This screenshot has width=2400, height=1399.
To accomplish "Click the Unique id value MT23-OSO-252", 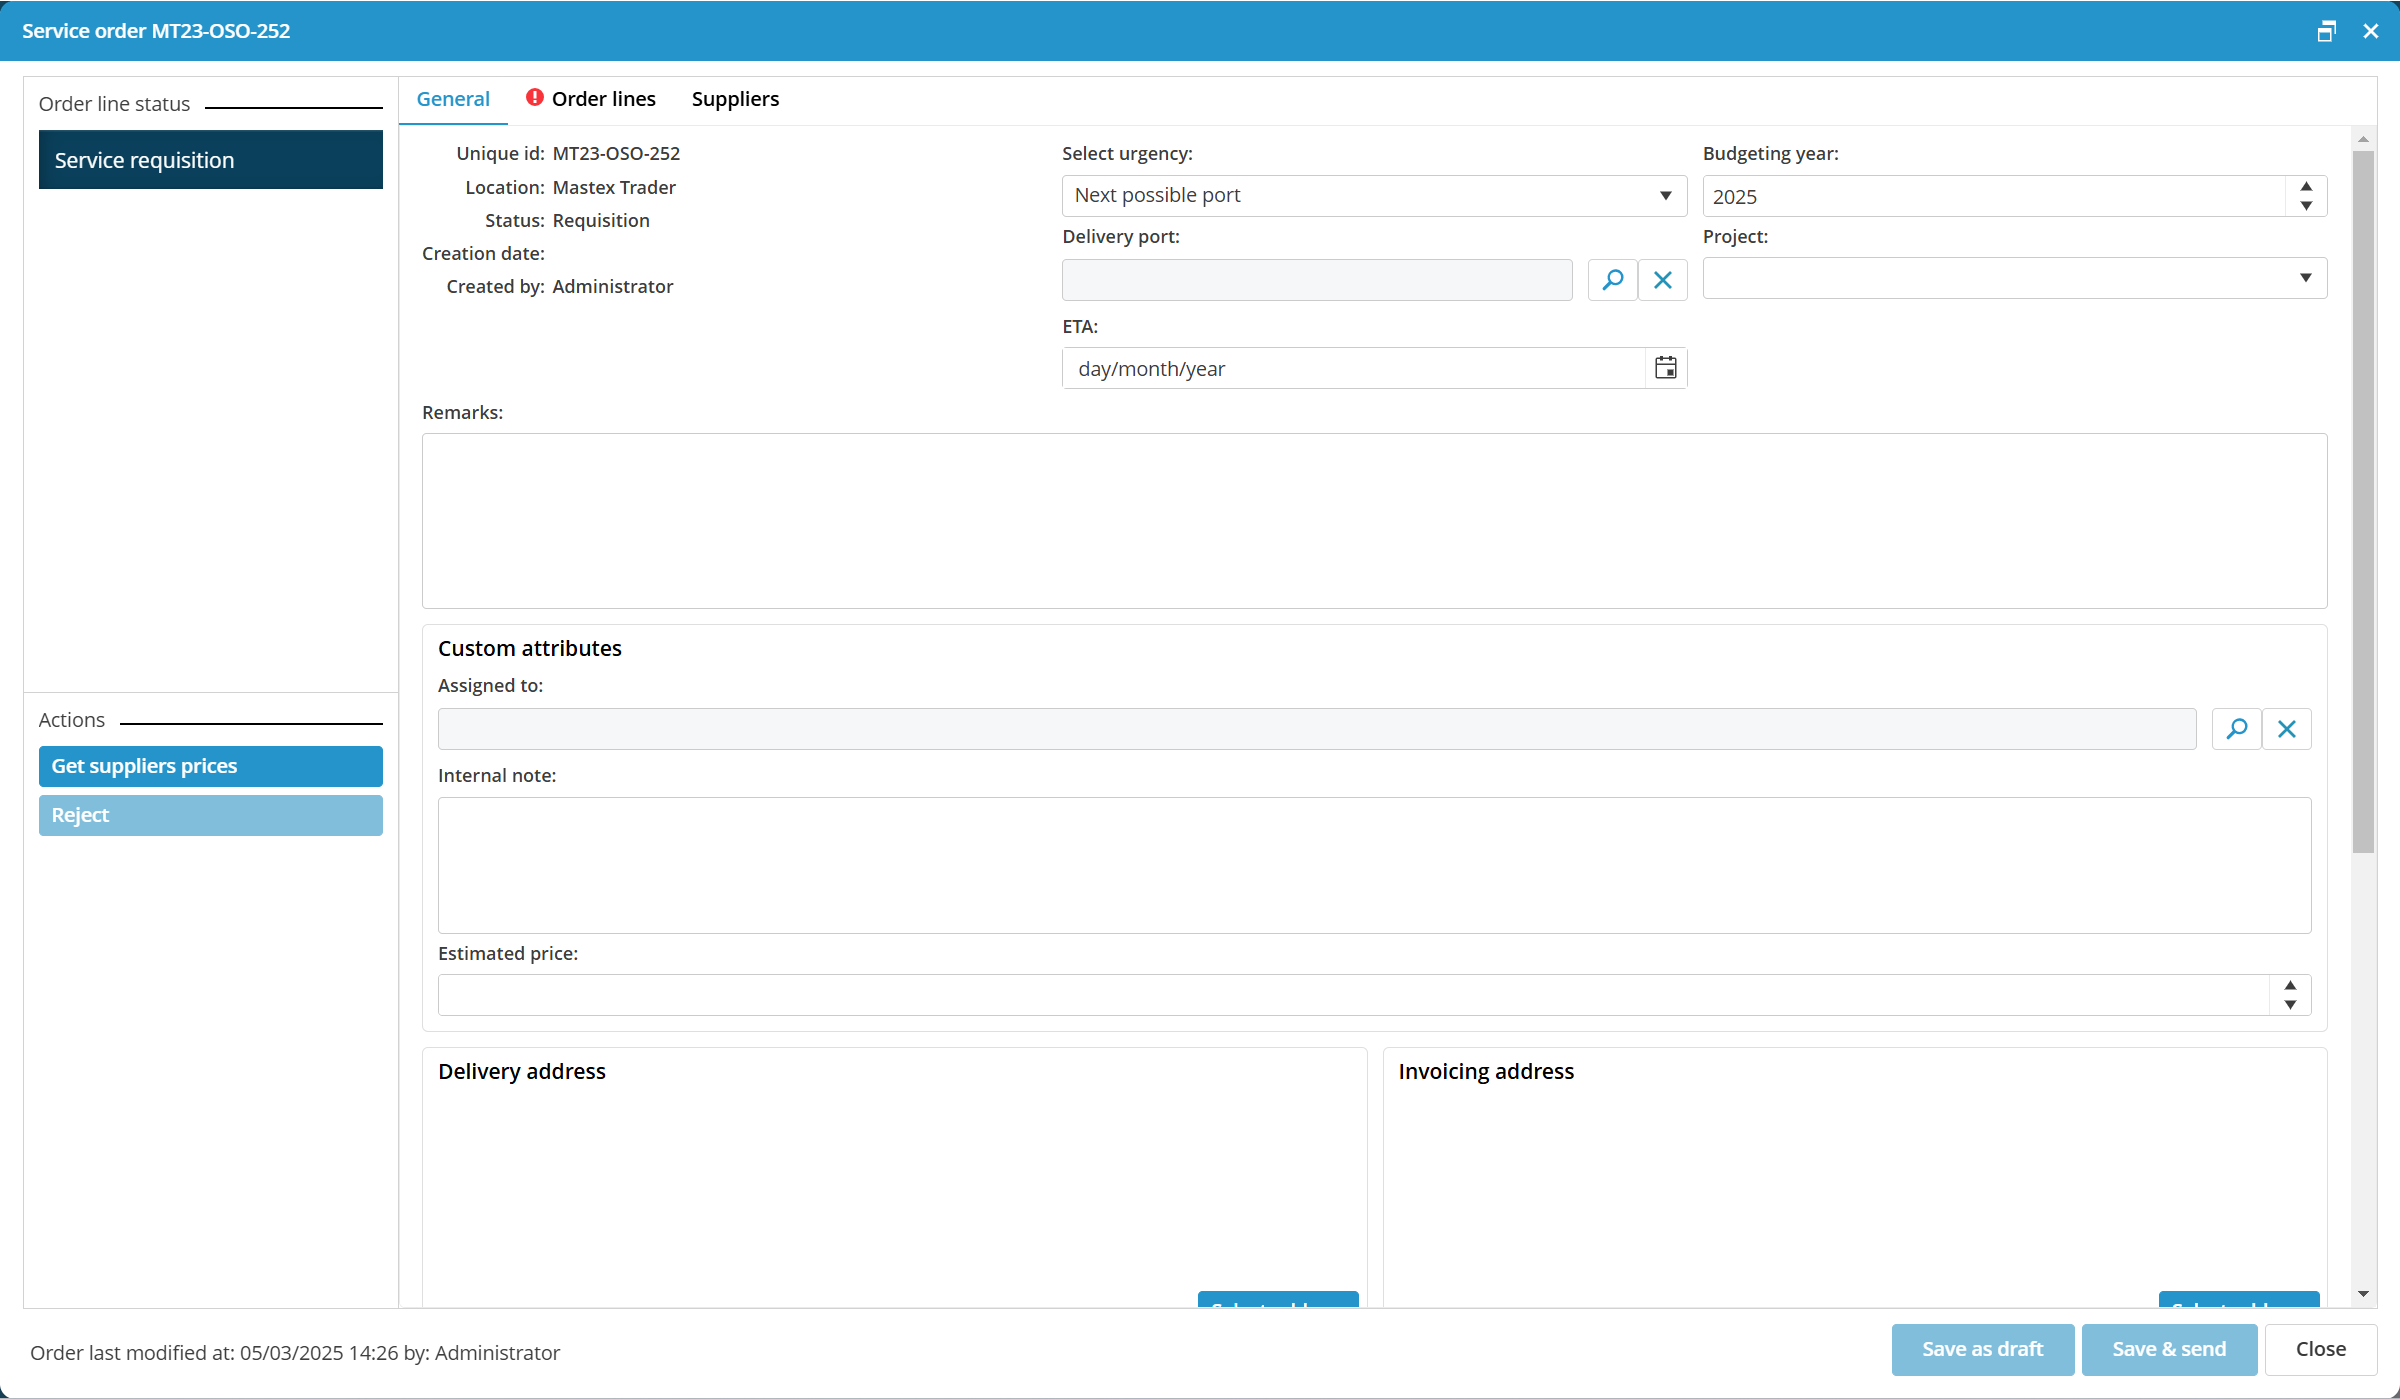I will 616,153.
